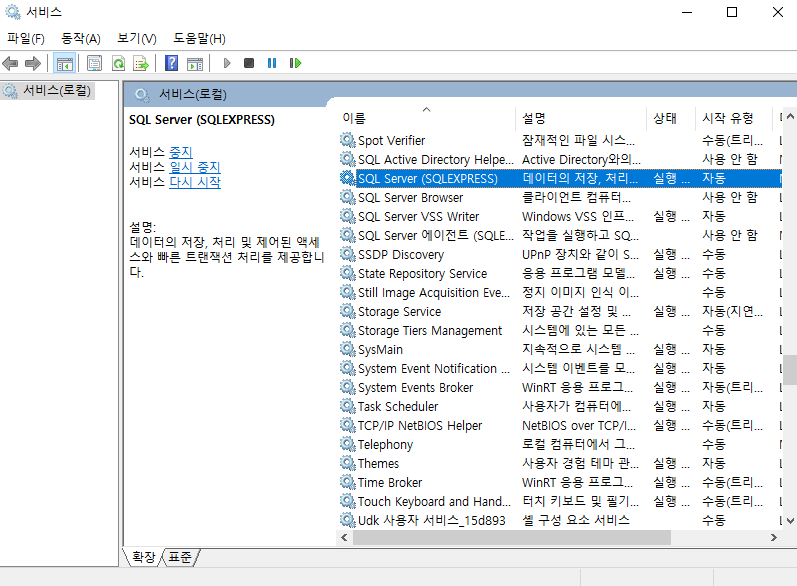Click the vertical scrollbar thumb
This screenshot has width=797, height=586.
790,370
